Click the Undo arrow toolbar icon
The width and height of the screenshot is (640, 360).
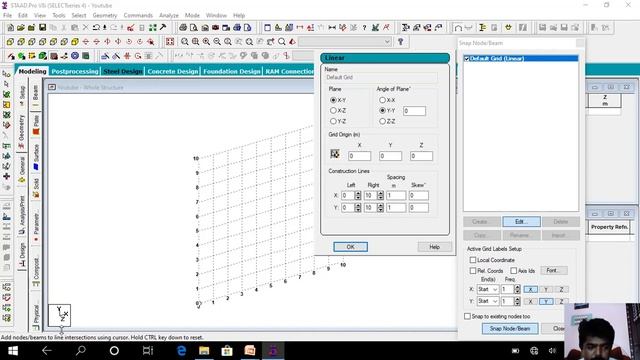pos(96,28)
